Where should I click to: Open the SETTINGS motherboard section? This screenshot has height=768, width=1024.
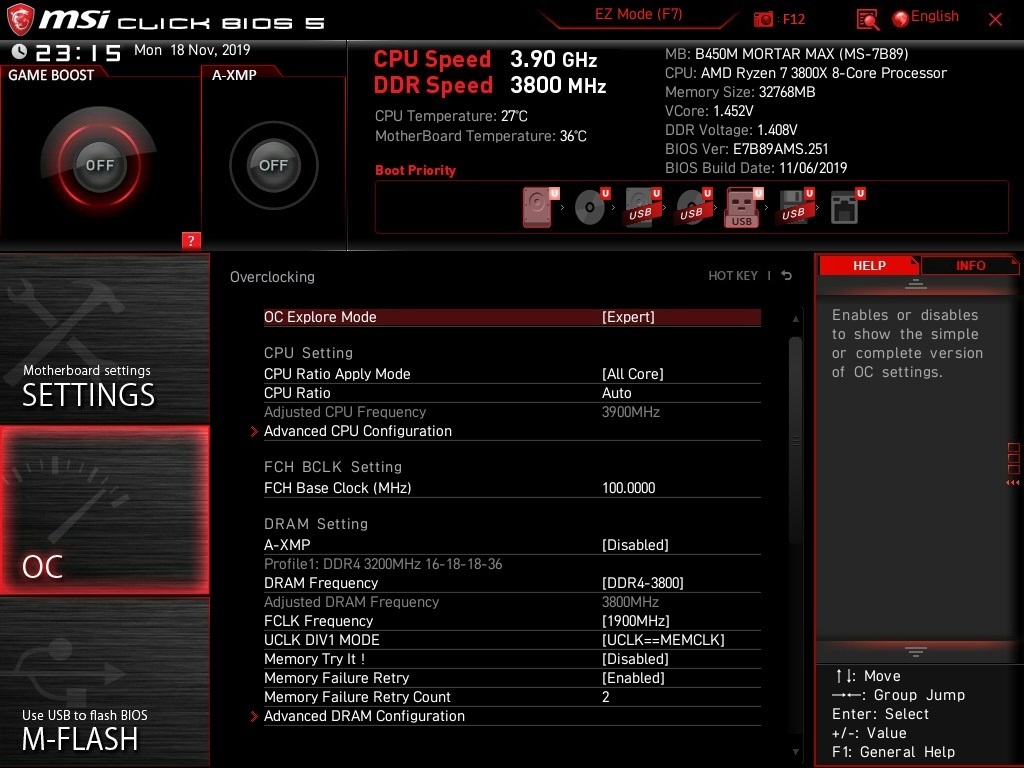pos(104,338)
